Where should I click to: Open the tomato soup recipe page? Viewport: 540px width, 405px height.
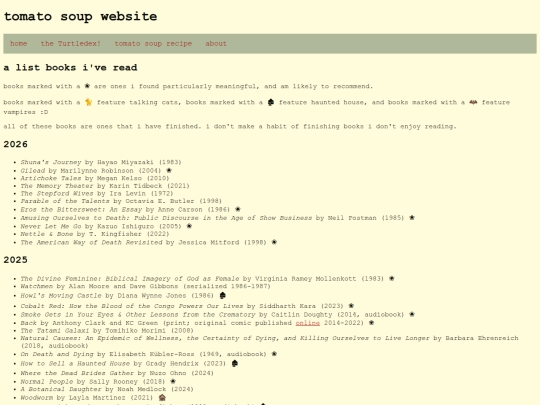coord(153,44)
